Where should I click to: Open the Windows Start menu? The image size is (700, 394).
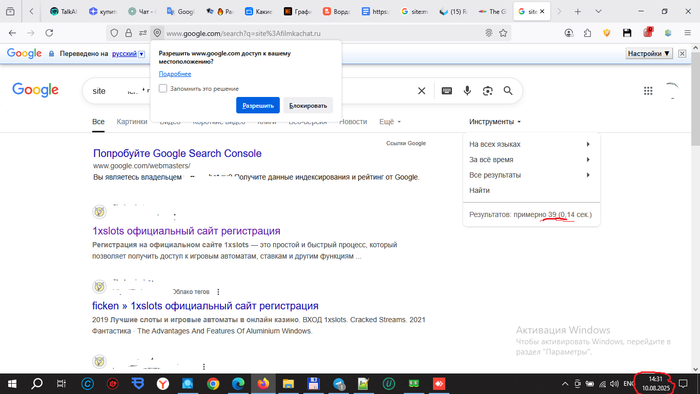point(12,384)
